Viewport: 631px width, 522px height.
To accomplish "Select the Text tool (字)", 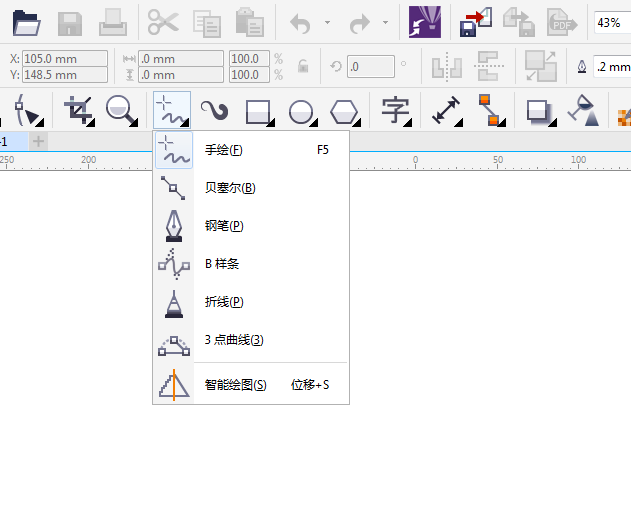I will click(396, 110).
